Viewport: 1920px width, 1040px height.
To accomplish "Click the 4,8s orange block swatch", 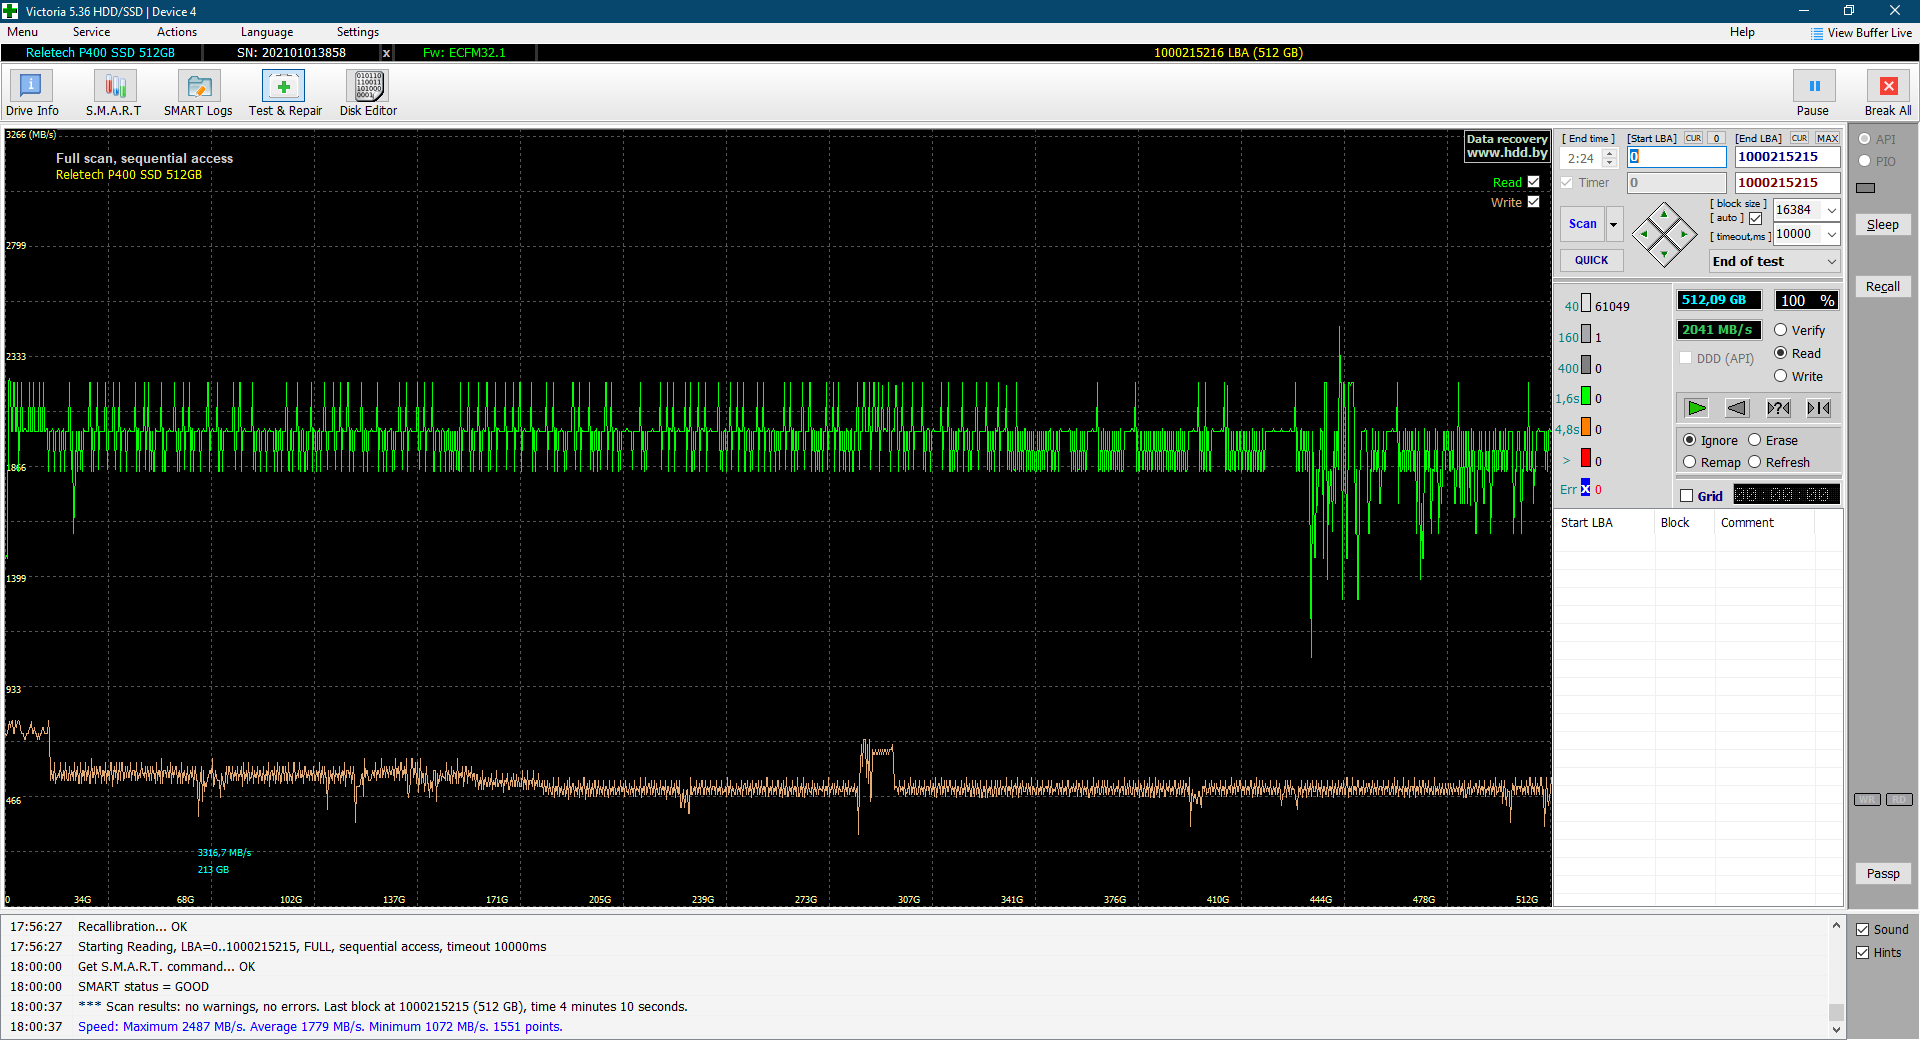I will tap(1586, 428).
